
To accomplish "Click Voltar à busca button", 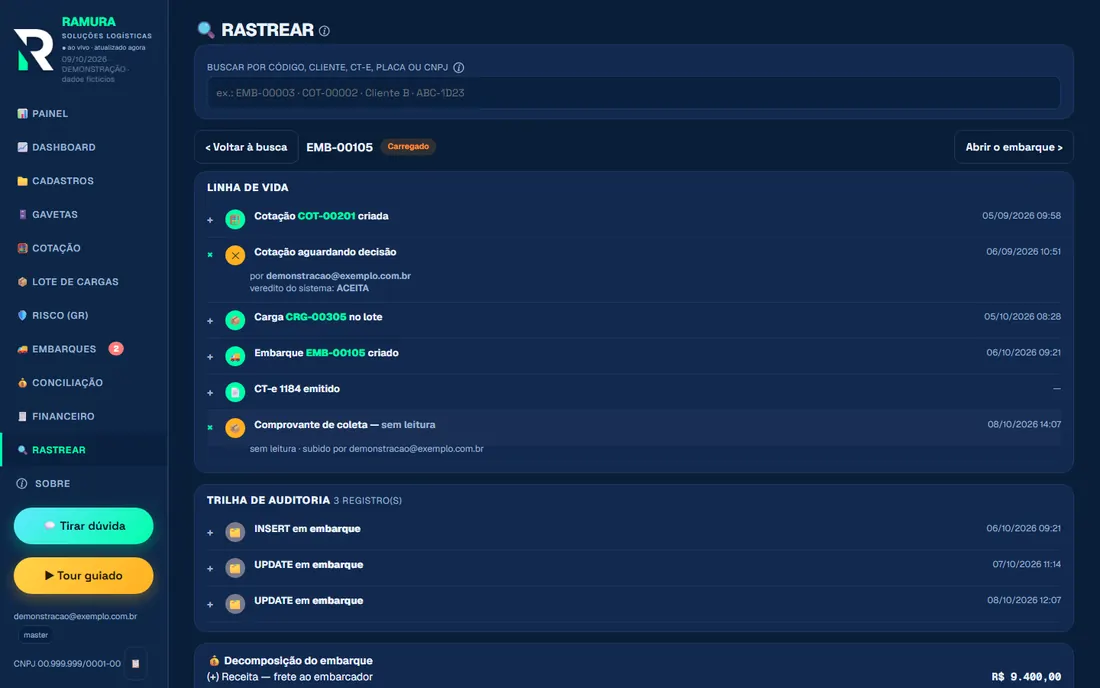I will pyautogui.click(x=246, y=147).
